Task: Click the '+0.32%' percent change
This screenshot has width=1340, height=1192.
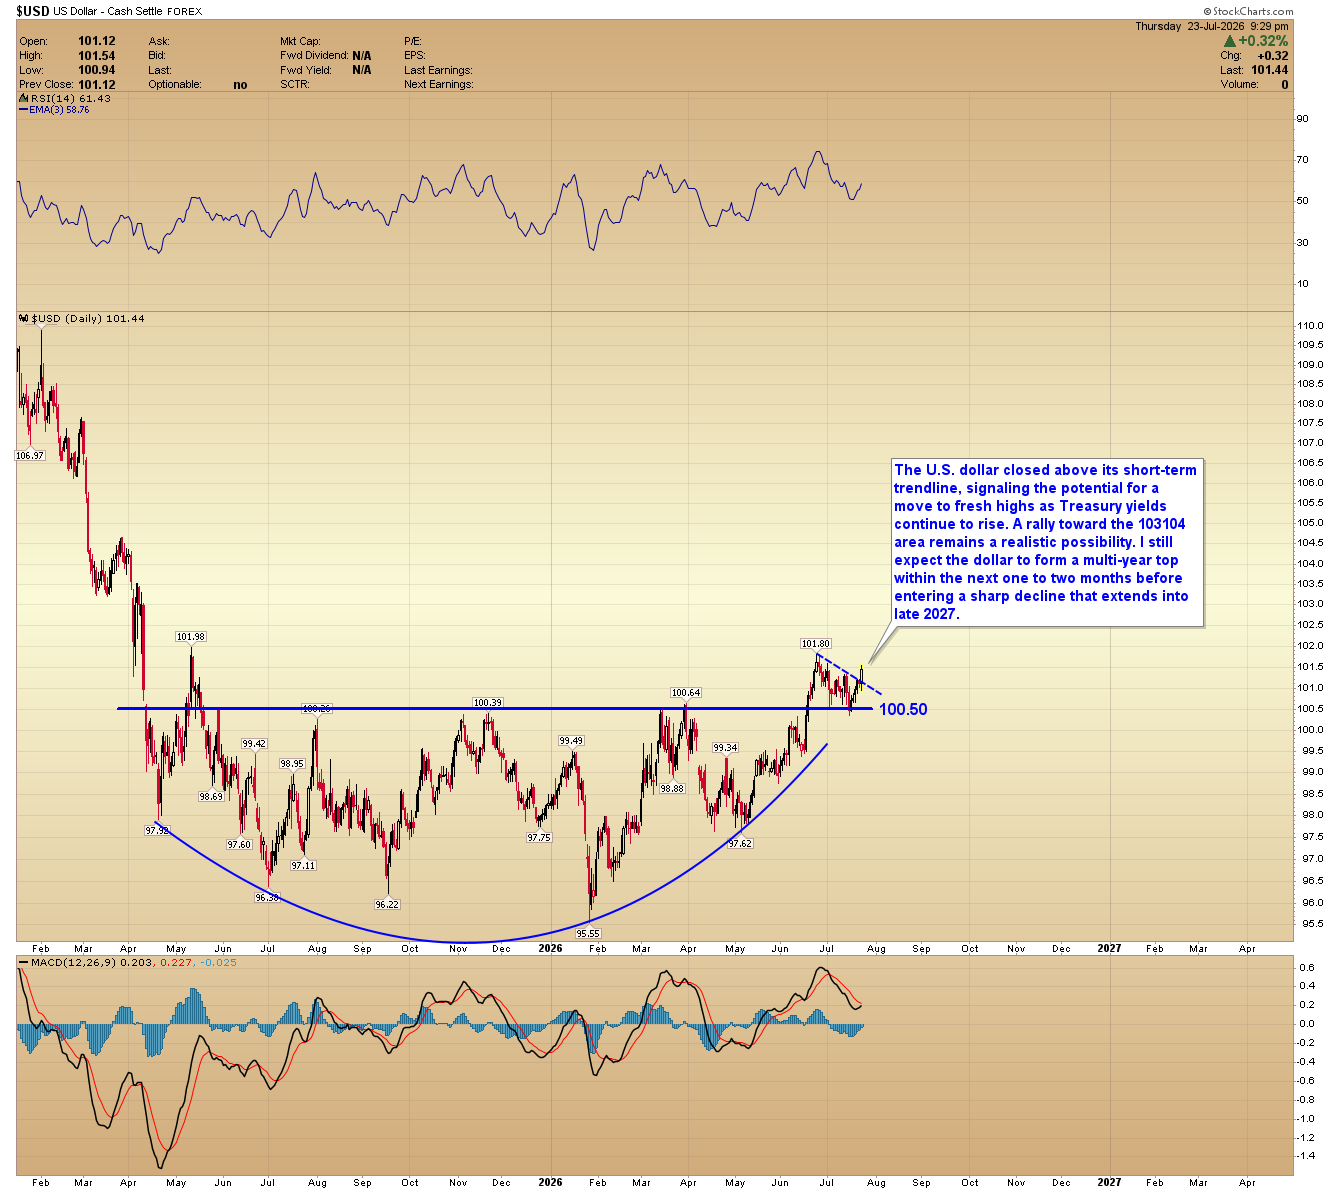Action: (x=1263, y=41)
